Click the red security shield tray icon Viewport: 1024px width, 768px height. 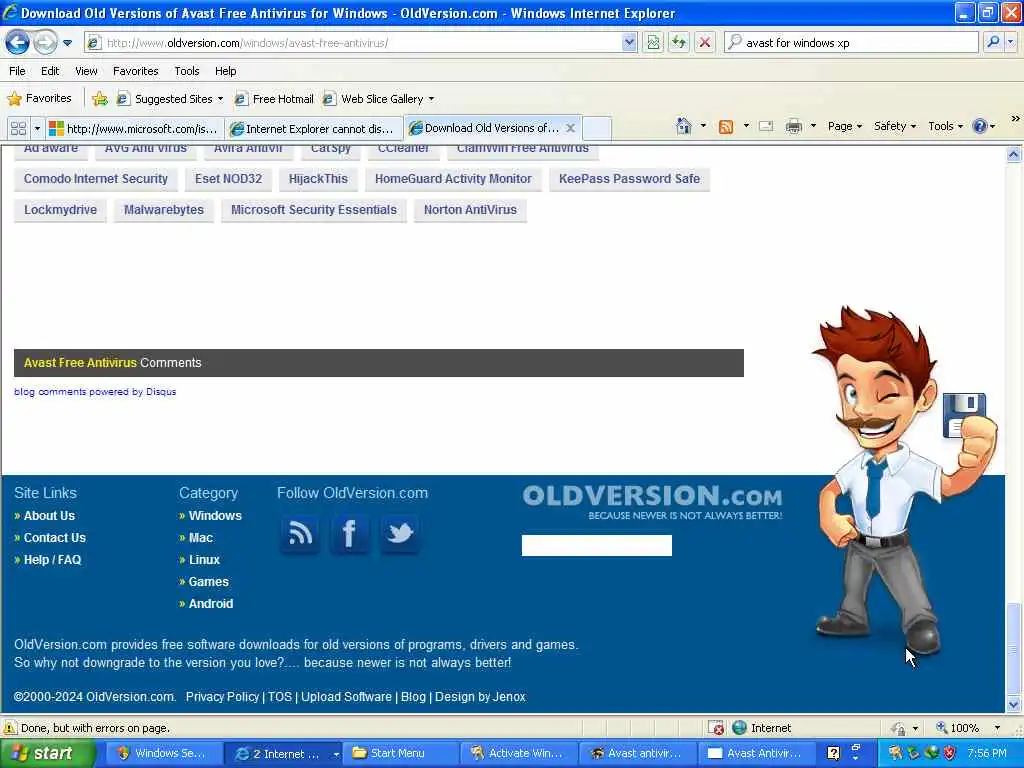pos(950,754)
